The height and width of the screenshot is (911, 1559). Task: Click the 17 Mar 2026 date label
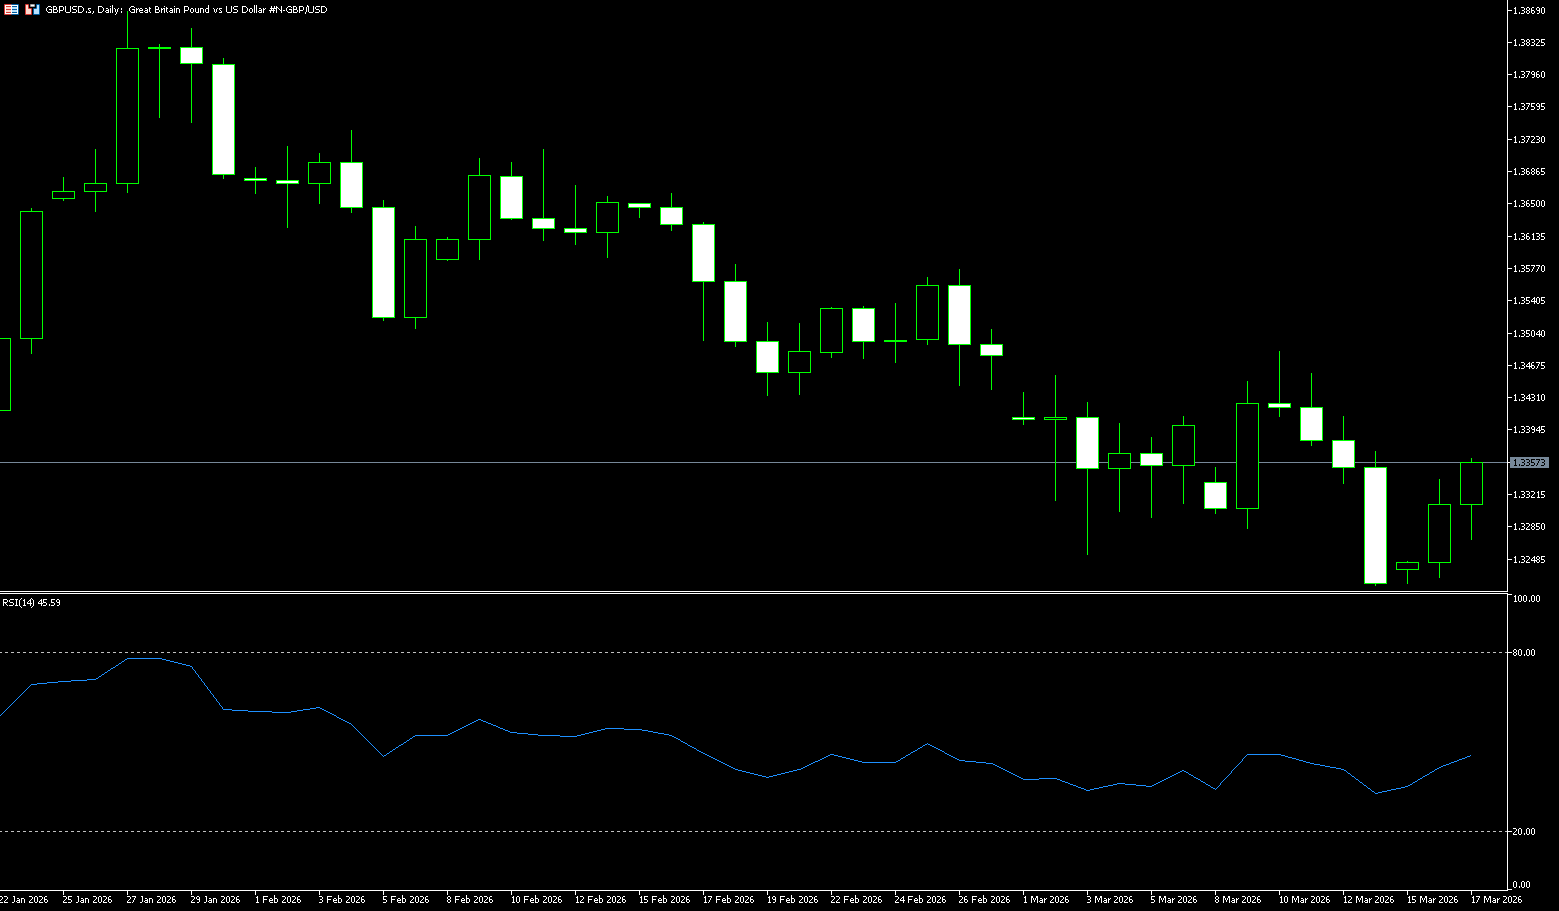point(1496,900)
